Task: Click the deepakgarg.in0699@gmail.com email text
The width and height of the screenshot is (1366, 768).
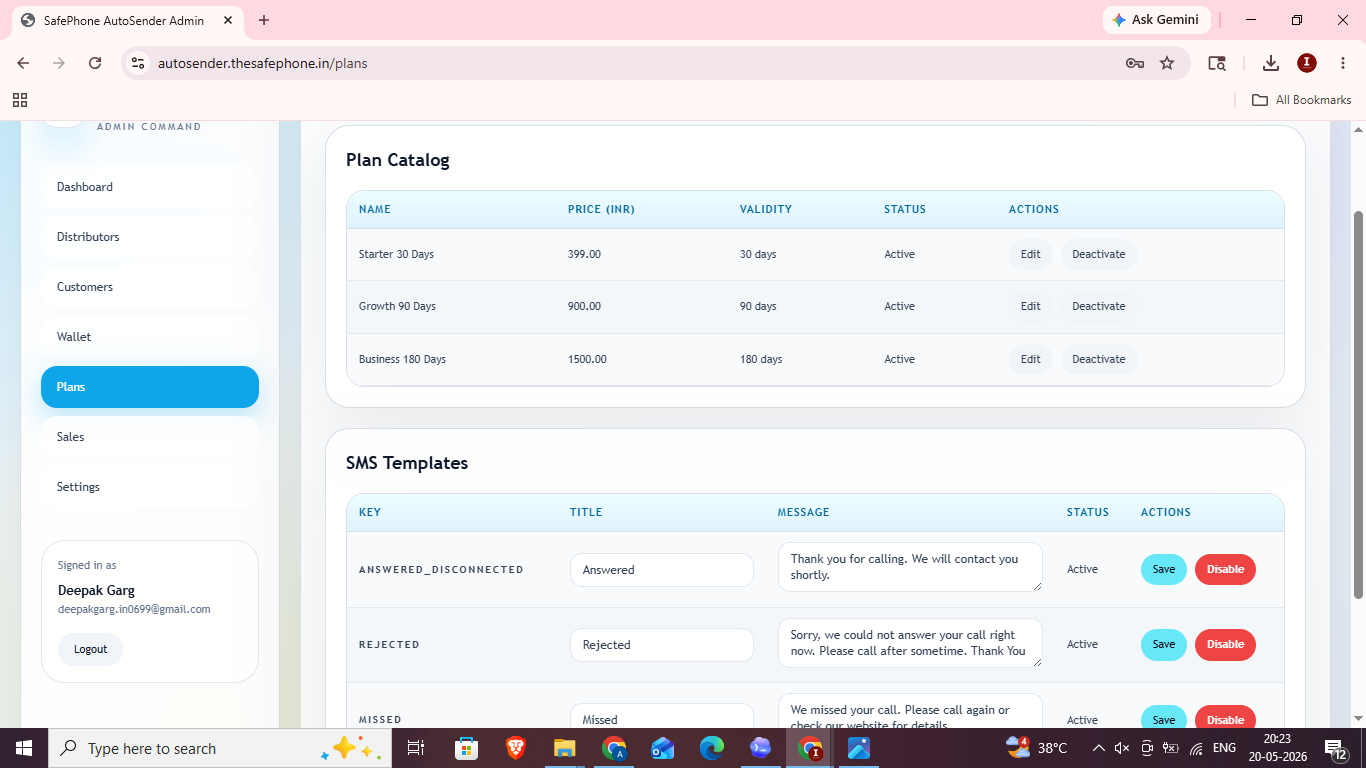Action: (134, 609)
